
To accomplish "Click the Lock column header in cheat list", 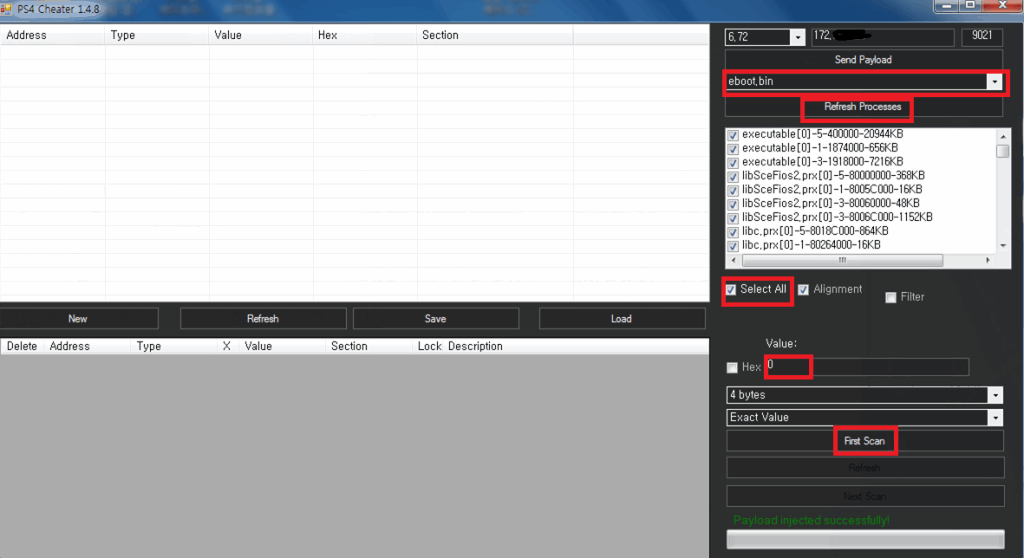I will (x=429, y=346).
